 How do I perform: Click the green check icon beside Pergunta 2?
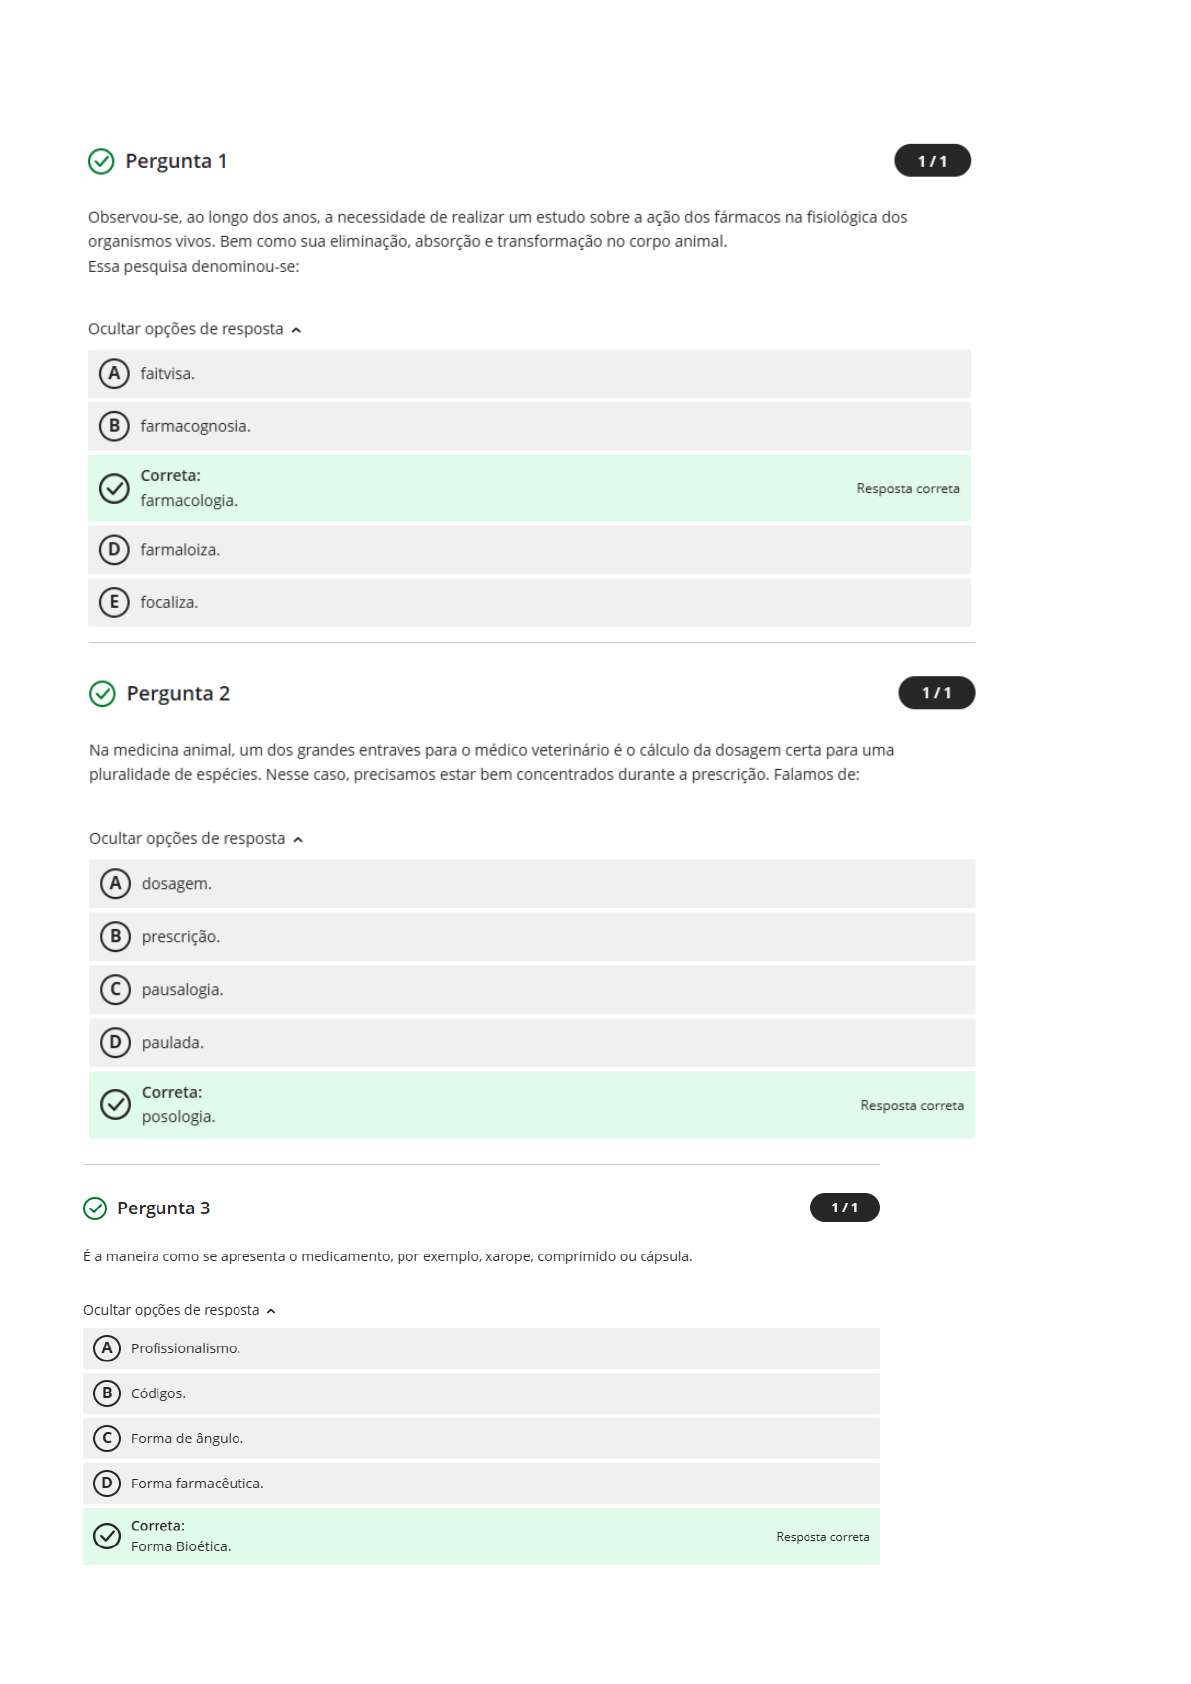(x=102, y=694)
